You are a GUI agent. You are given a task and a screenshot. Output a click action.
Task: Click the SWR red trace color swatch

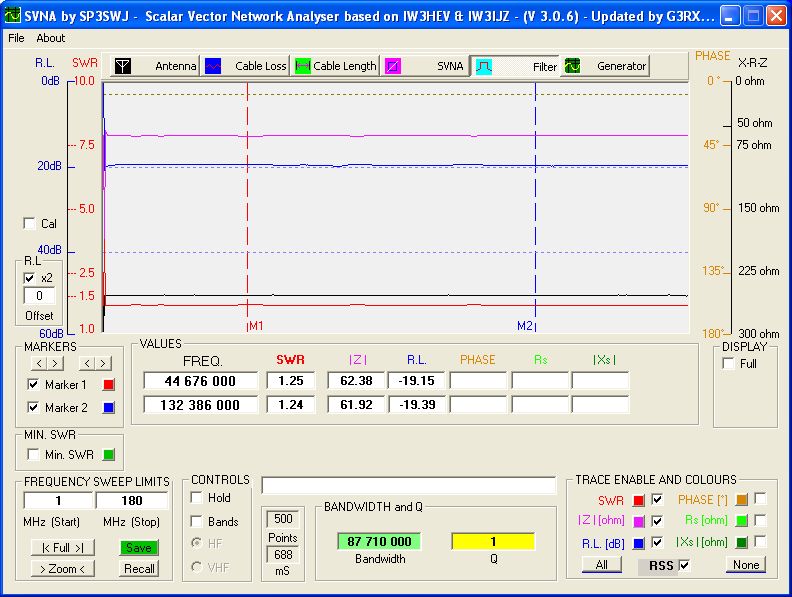click(x=638, y=500)
